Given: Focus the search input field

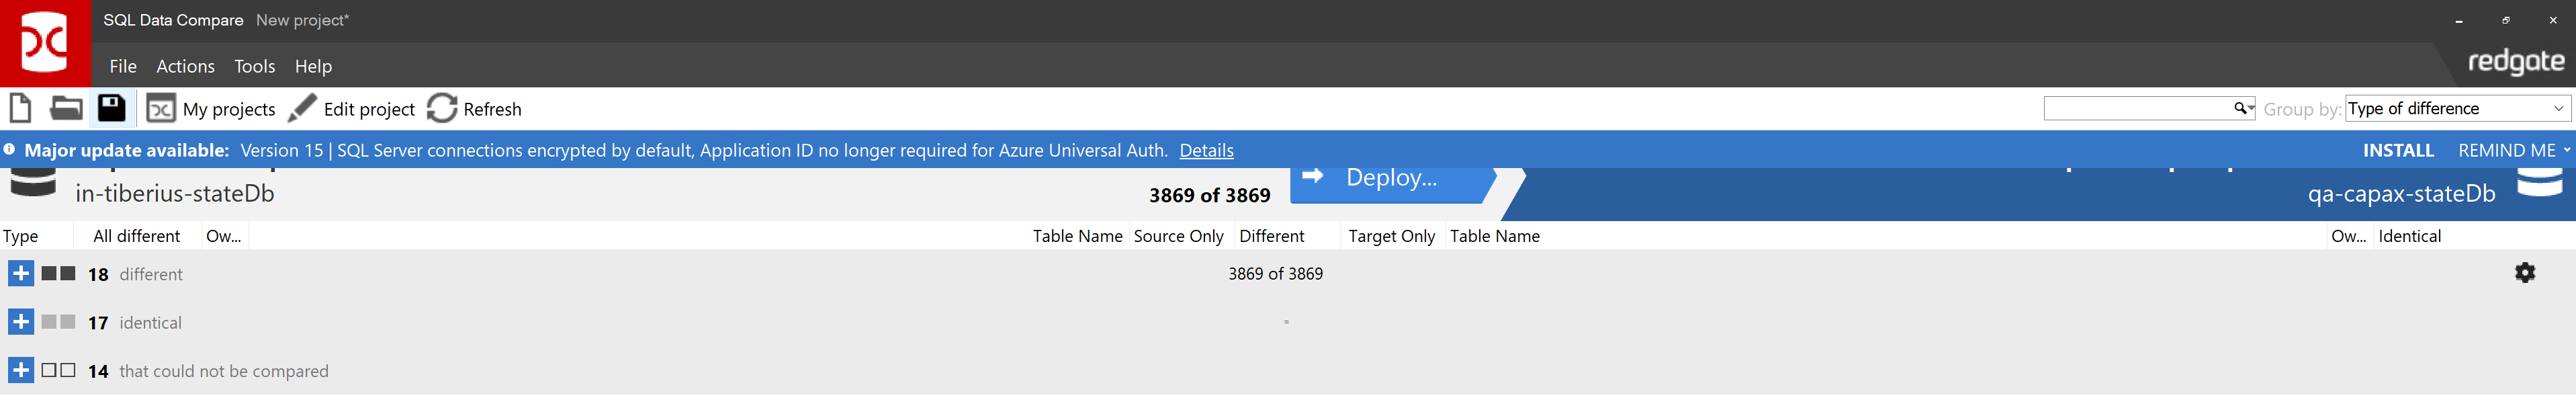Looking at the screenshot, I should [2138, 108].
